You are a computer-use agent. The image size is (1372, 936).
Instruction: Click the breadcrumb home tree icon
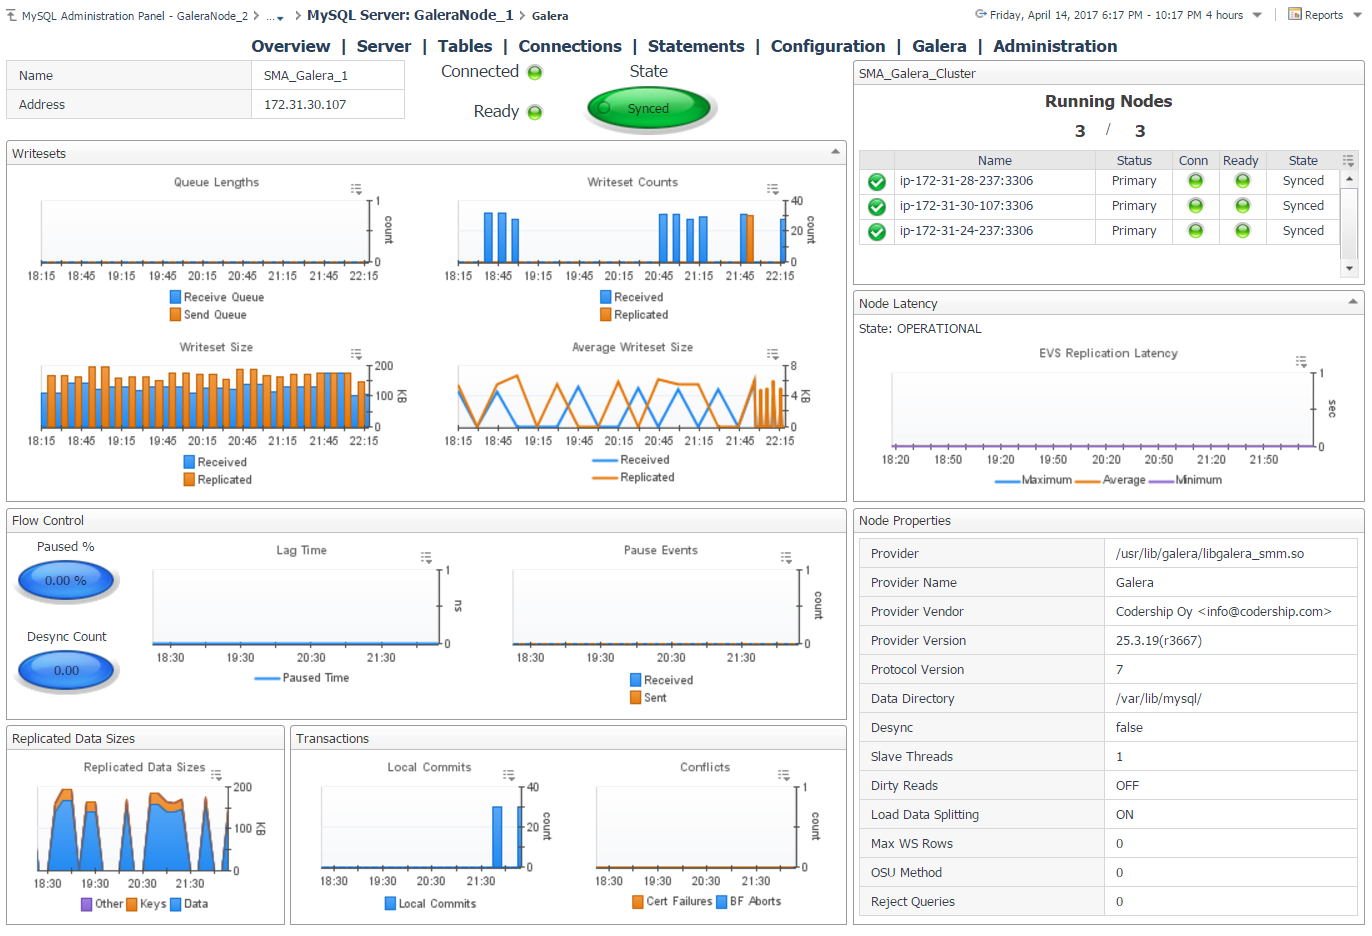click(x=12, y=16)
